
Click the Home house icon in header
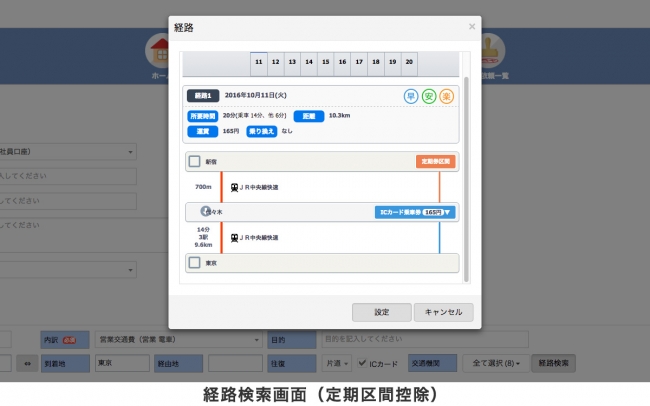(x=157, y=49)
